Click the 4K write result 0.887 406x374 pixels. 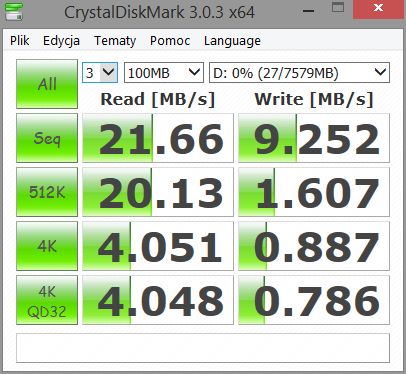click(314, 246)
